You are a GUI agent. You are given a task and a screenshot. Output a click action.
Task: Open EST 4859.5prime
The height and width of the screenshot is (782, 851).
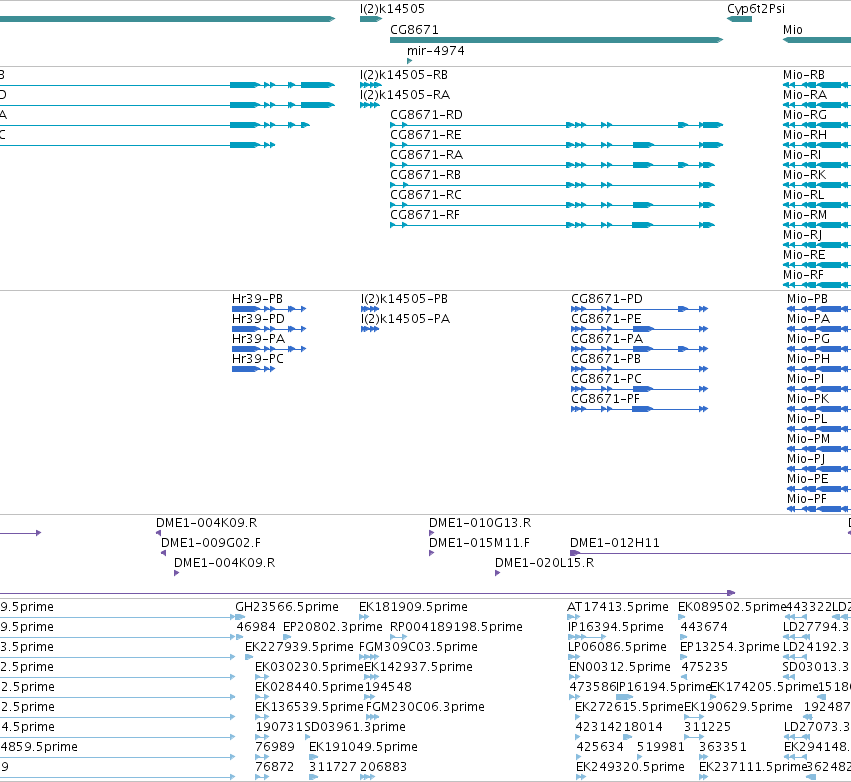point(39,747)
